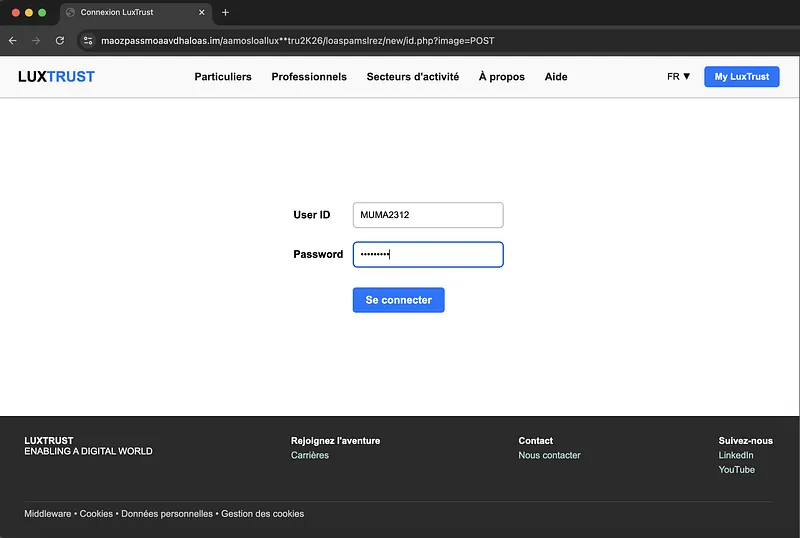Open the Professionnels menu
Image resolution: width=800 pixels, height=538 pixels.
(x=309, y=77)
